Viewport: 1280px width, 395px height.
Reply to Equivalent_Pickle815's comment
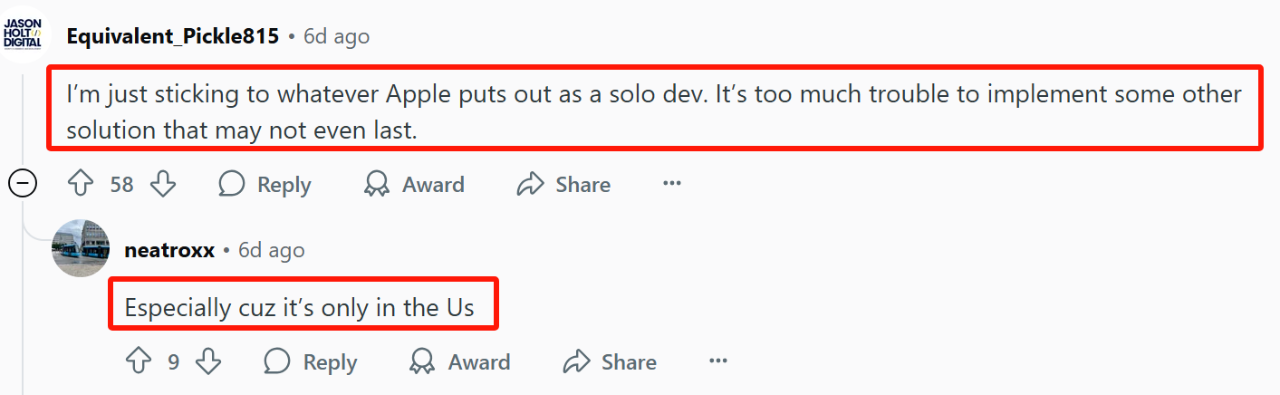(x=265, y=184)
